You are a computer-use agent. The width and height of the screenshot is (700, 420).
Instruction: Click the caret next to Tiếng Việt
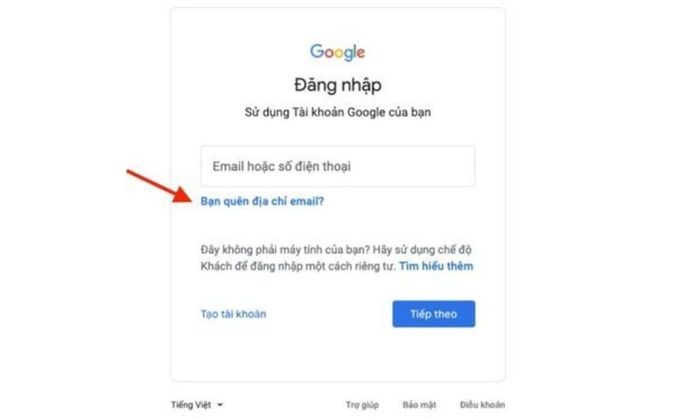220,405
